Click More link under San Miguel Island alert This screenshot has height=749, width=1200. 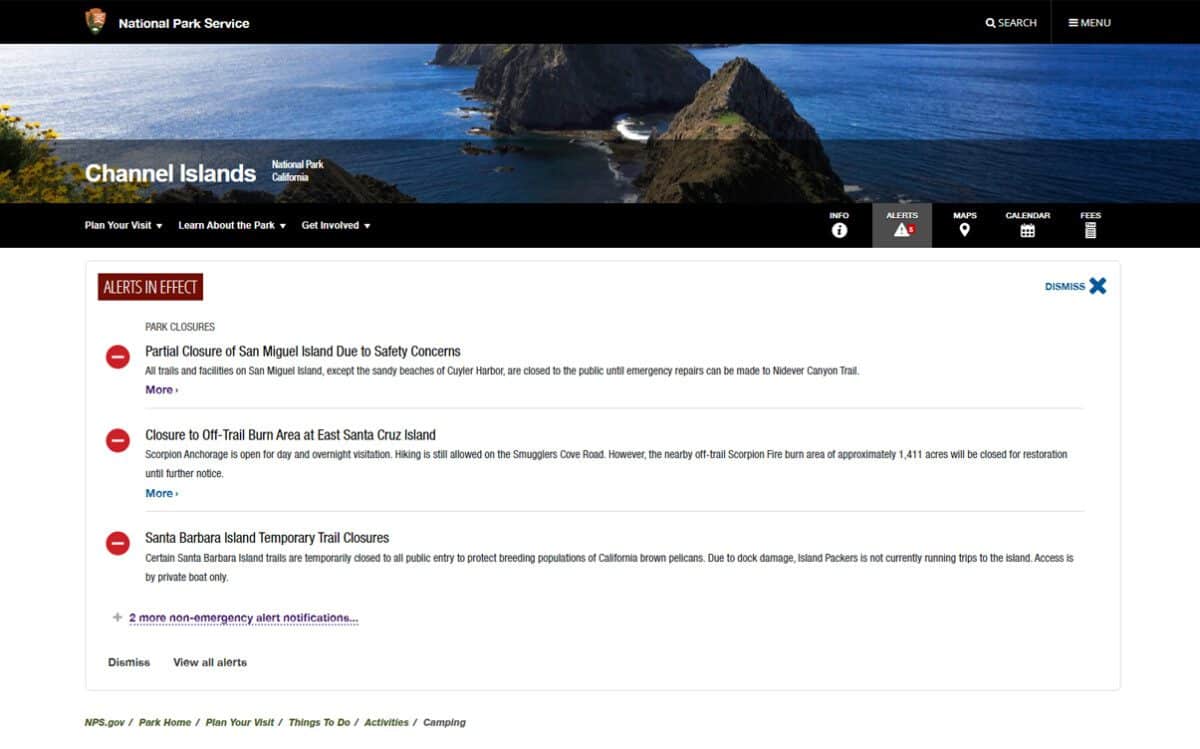pos(161,390)
